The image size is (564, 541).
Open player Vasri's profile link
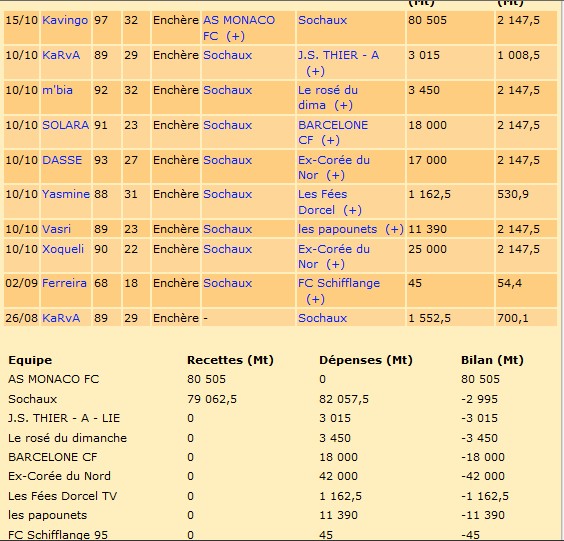[x=56, y=229]
